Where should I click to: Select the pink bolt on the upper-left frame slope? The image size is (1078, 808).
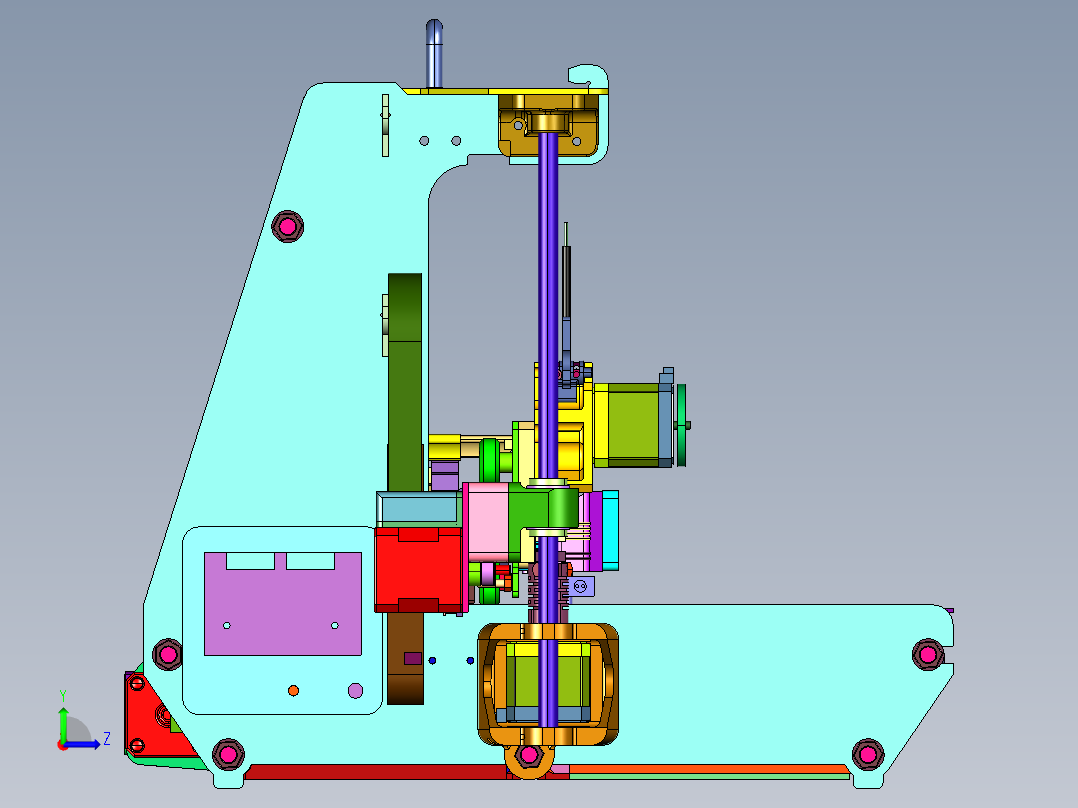(287, 226)
